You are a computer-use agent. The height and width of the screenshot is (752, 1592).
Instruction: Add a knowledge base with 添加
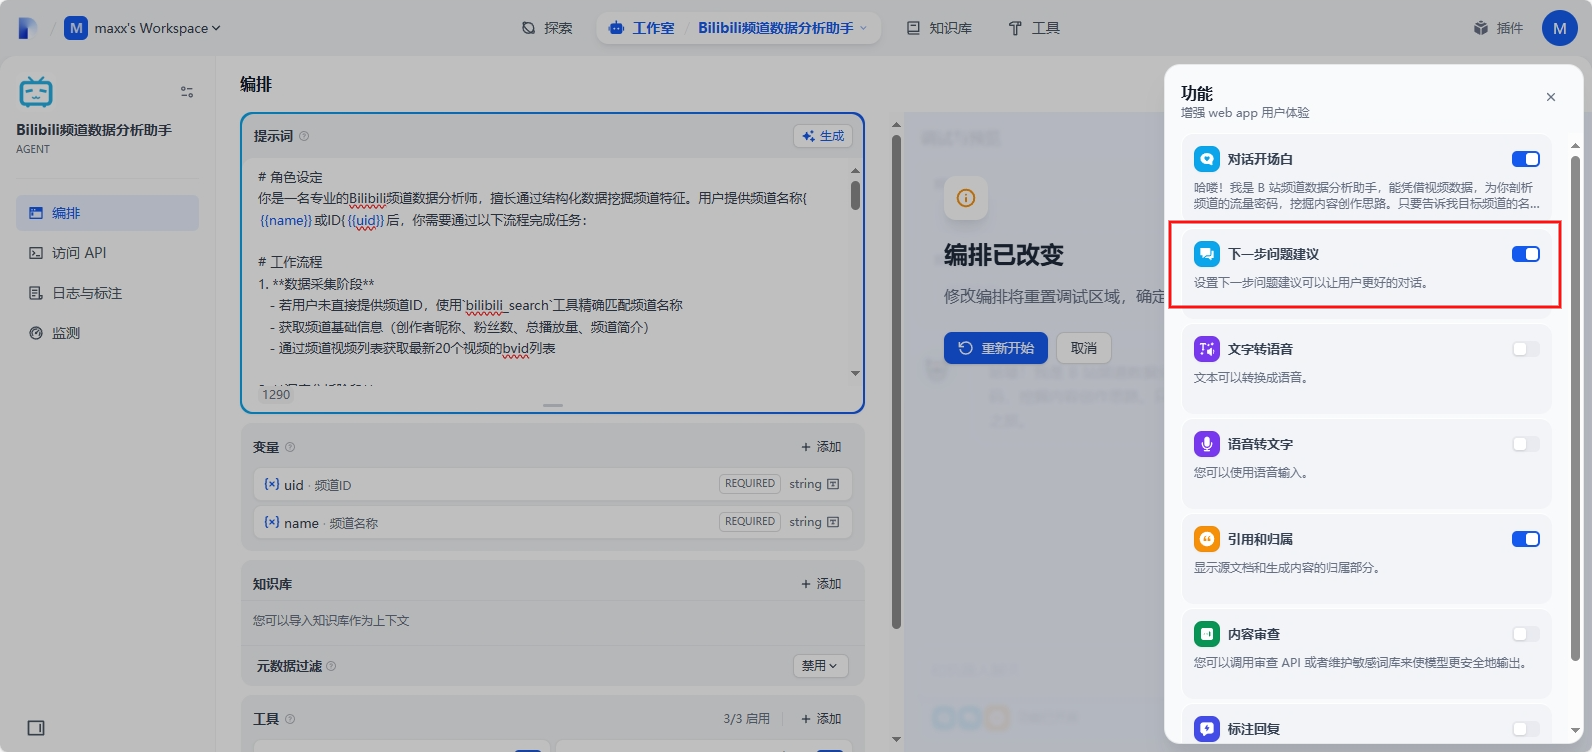pos(821,584)
